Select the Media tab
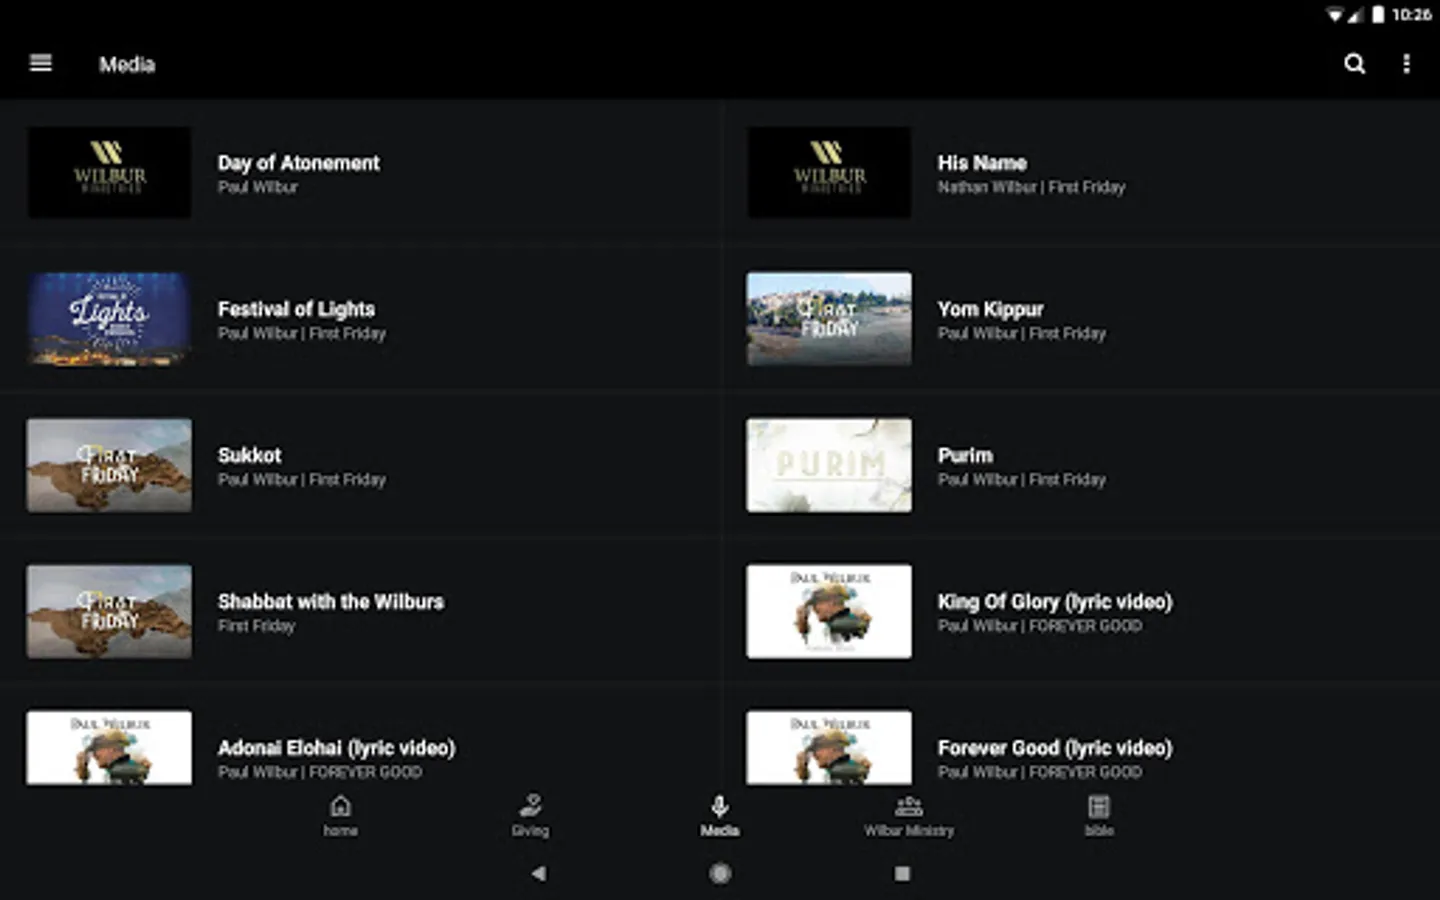 (x=720, y=816)
